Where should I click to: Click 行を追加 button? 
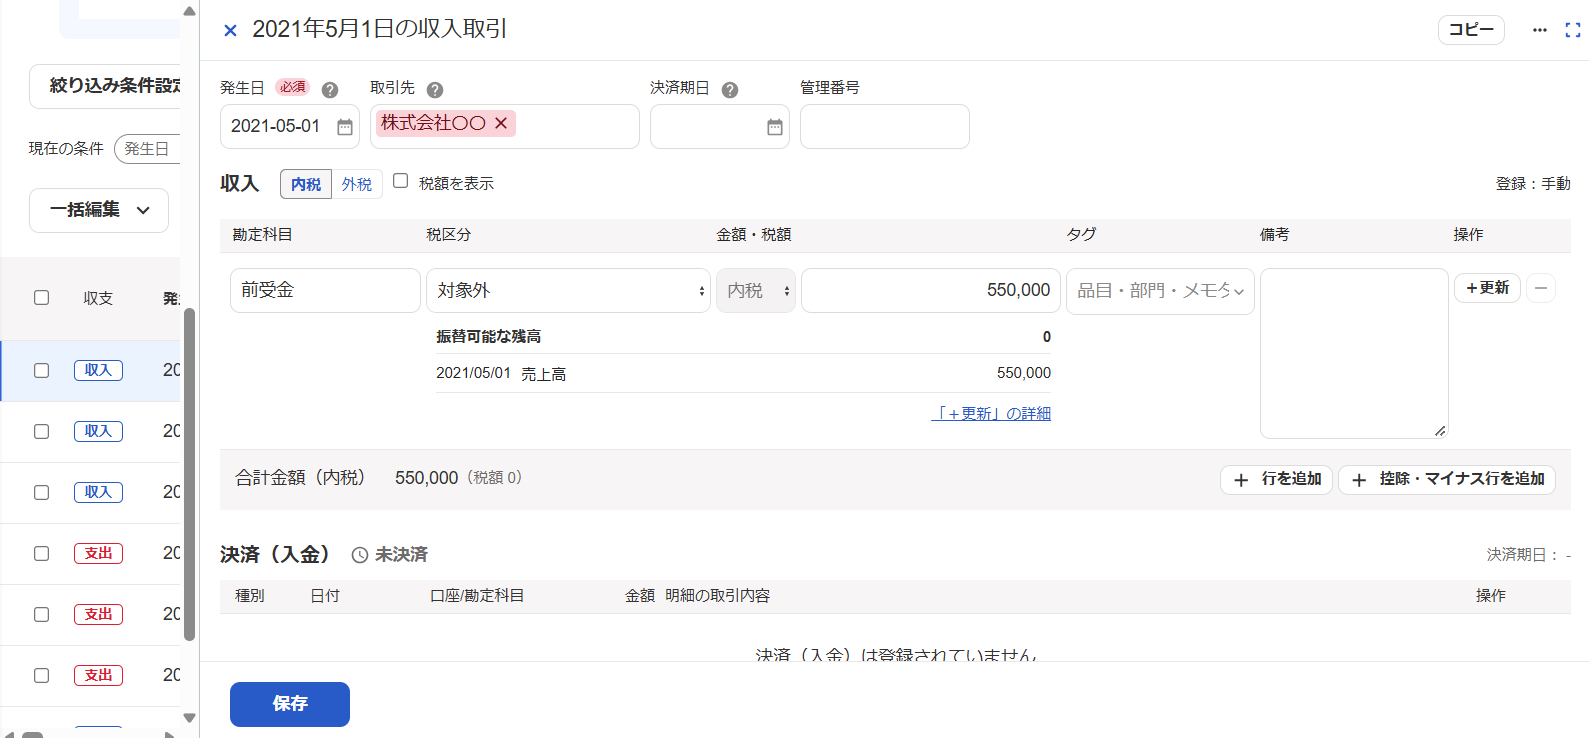coord(1276,480)
